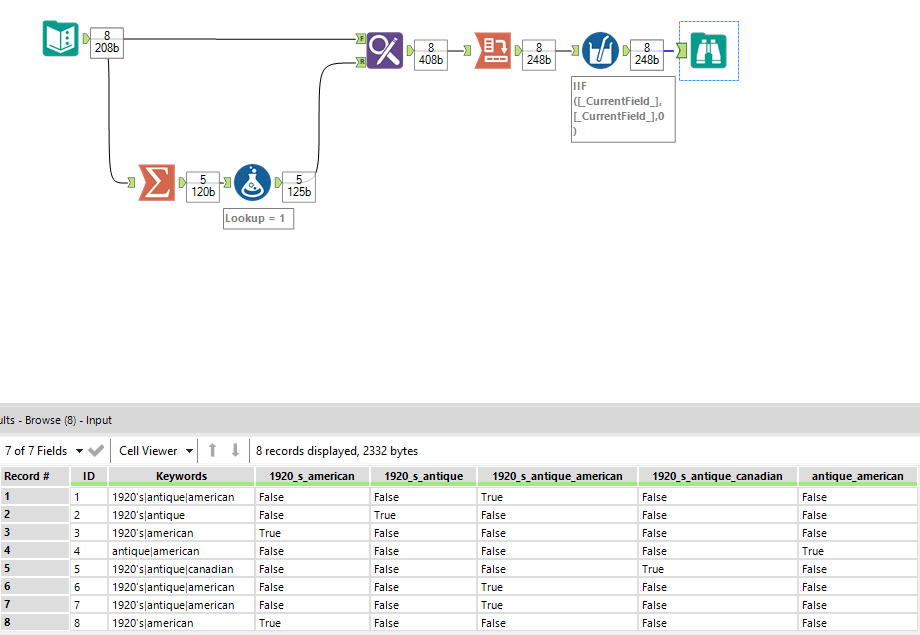Select the Text Input tool icon
The image size is (920, 635).
(x=60, y=39)
